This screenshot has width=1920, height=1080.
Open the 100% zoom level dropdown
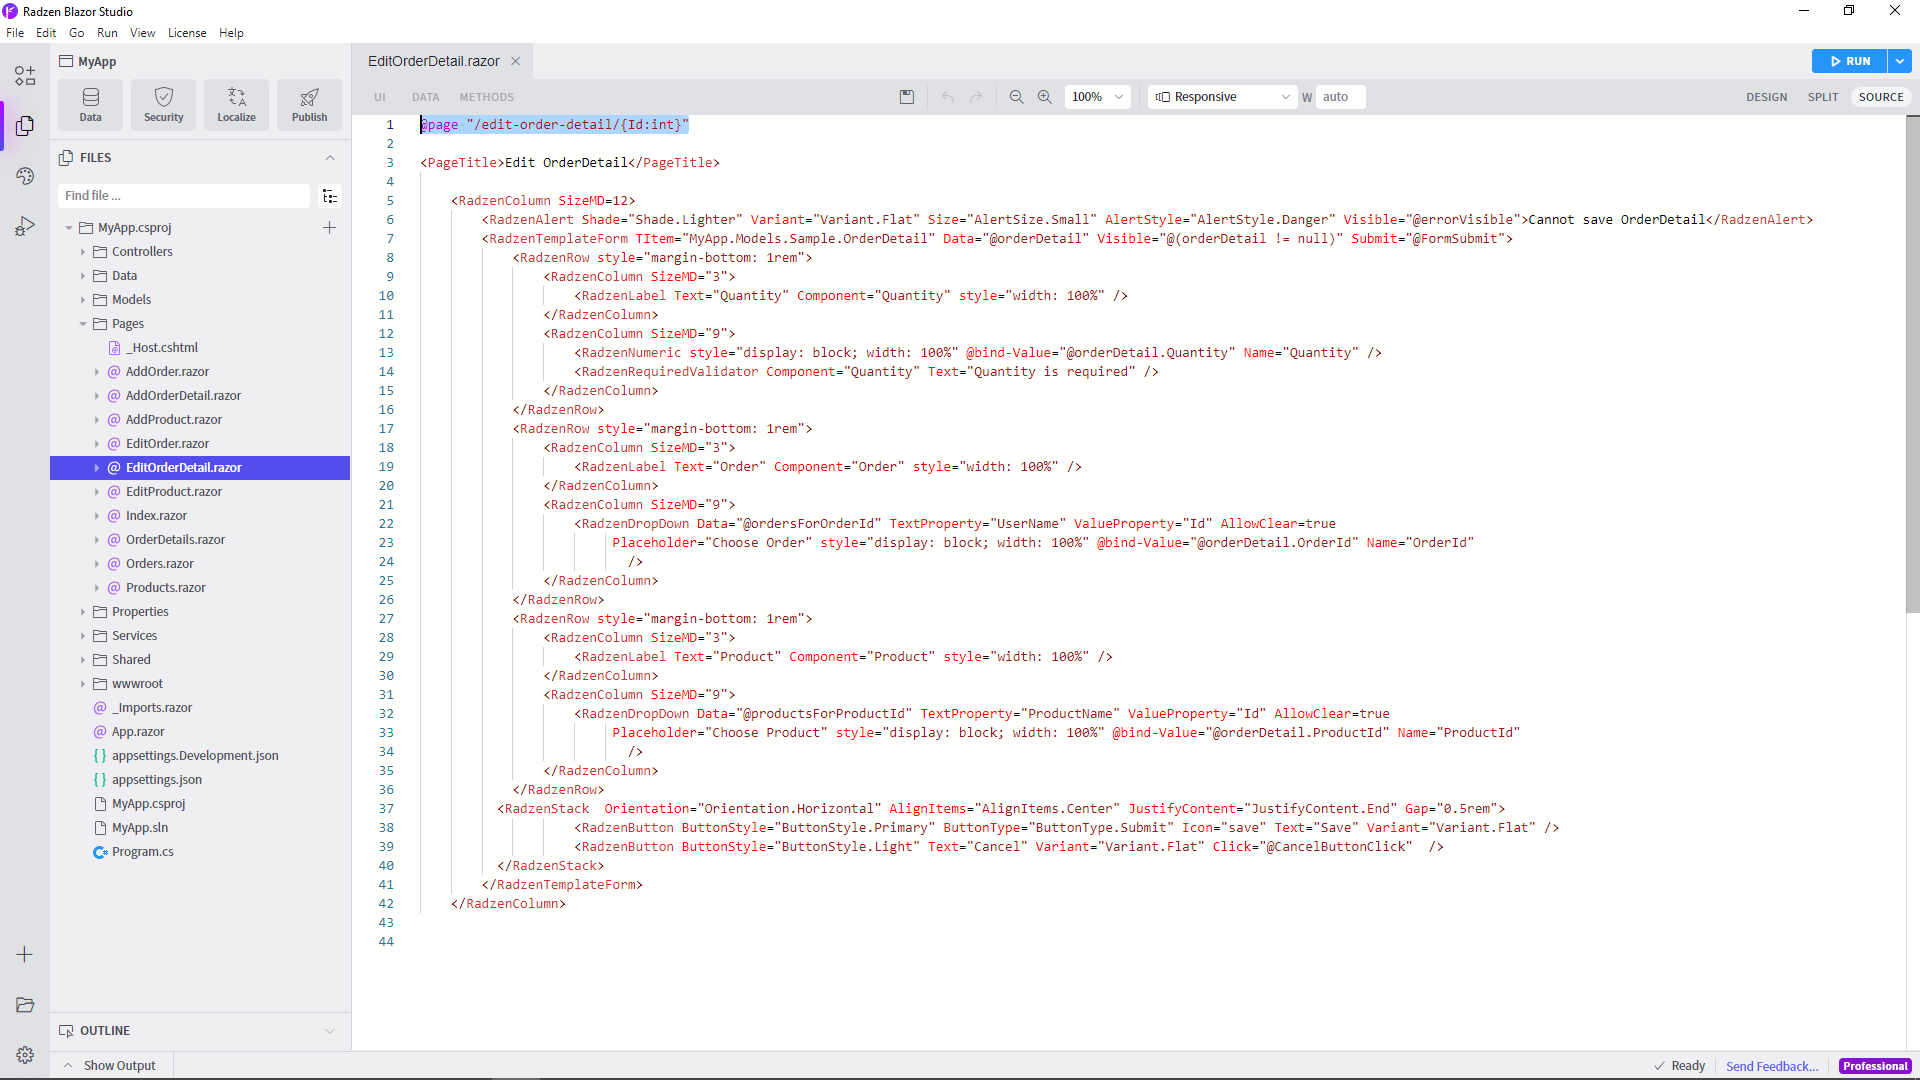pyautogui.click(x=1098, y=97)
